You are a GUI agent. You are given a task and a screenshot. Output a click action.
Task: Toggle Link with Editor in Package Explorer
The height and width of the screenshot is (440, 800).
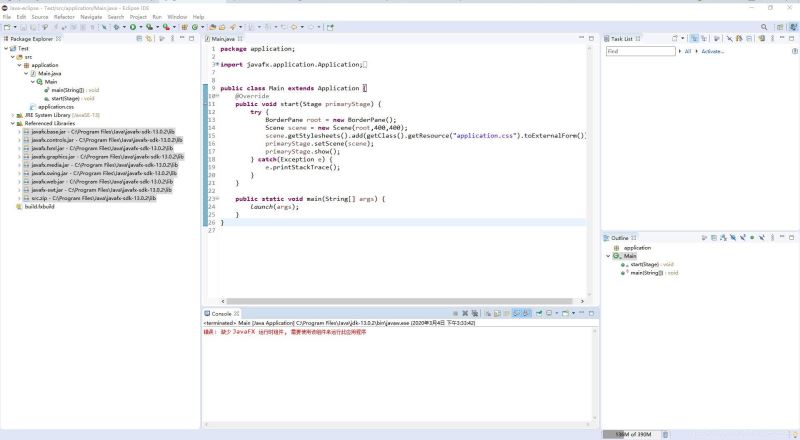[149, 39]
